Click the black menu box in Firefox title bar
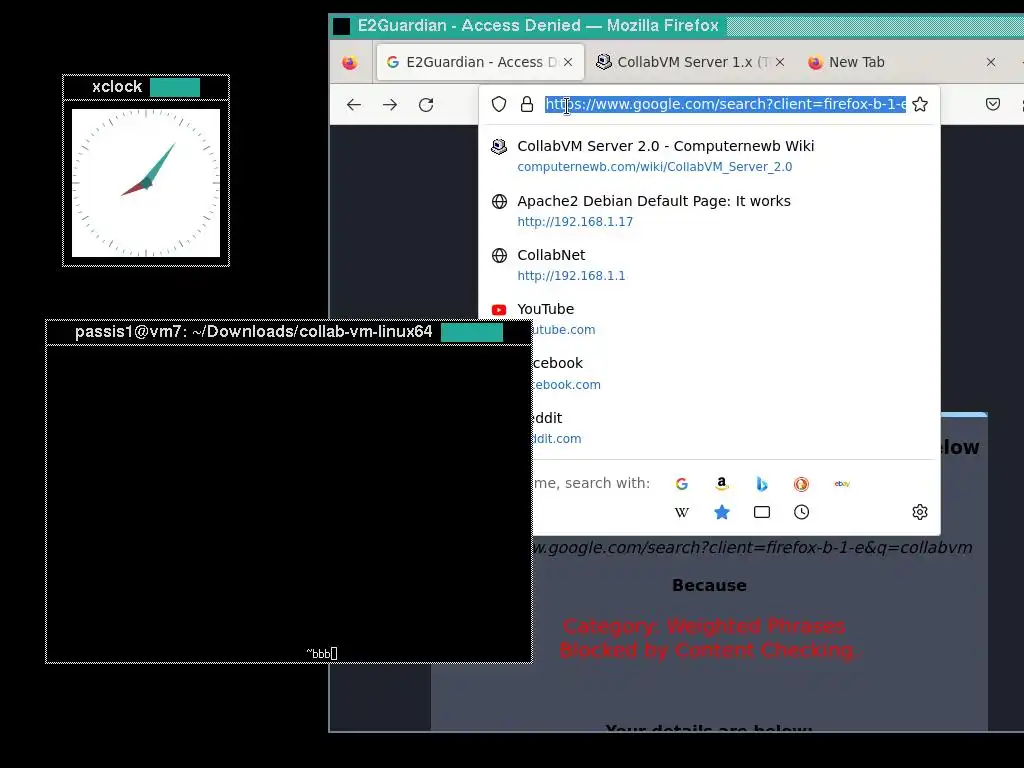 point(342,26)
